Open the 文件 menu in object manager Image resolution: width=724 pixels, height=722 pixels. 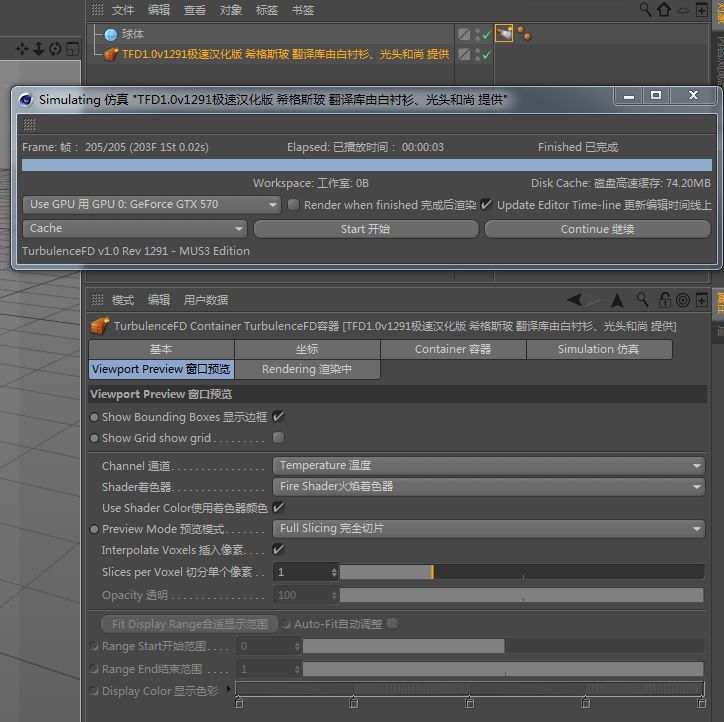[123, 10]
